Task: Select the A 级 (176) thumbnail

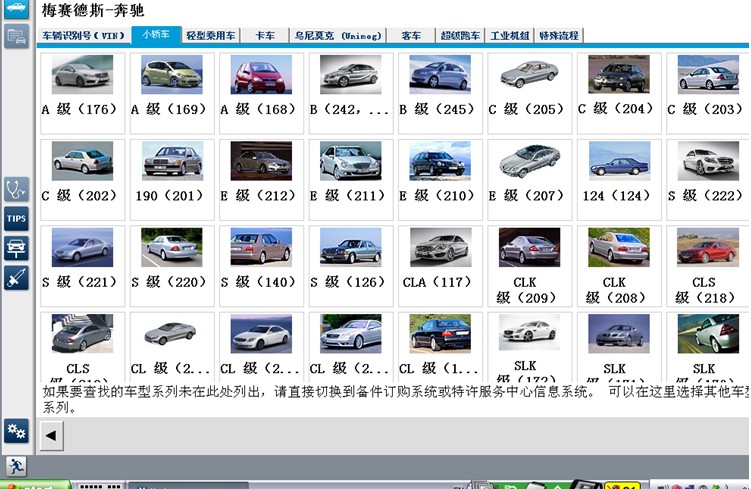Action: (x=82, y=74)
